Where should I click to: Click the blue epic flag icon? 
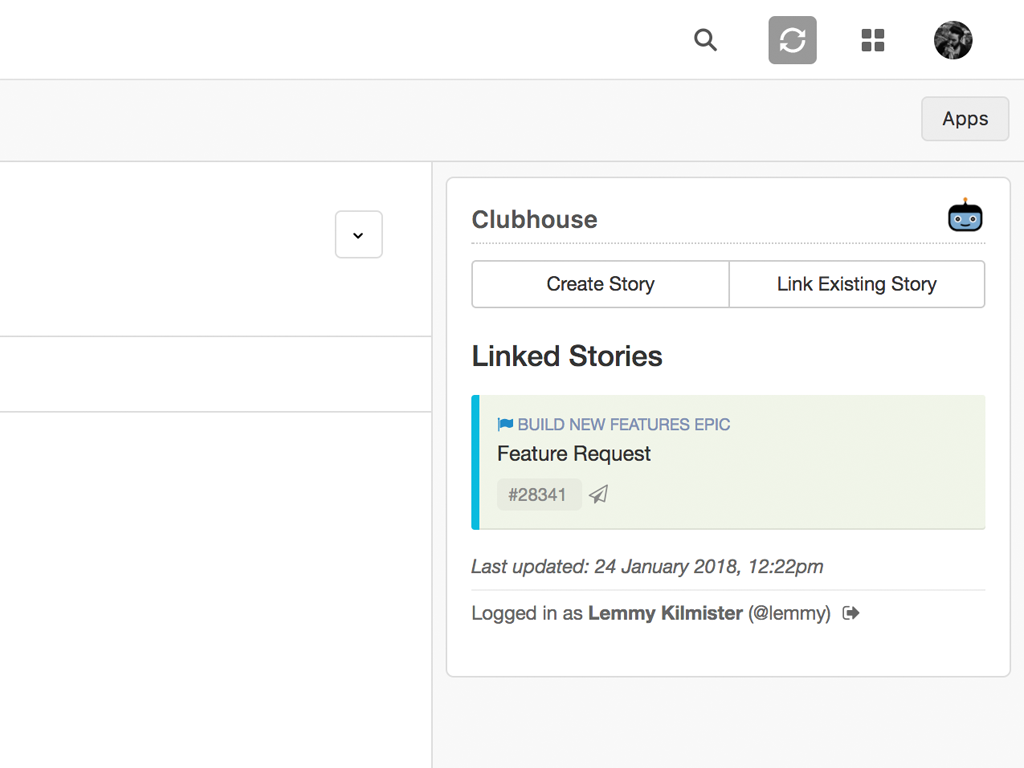point(505,425)
